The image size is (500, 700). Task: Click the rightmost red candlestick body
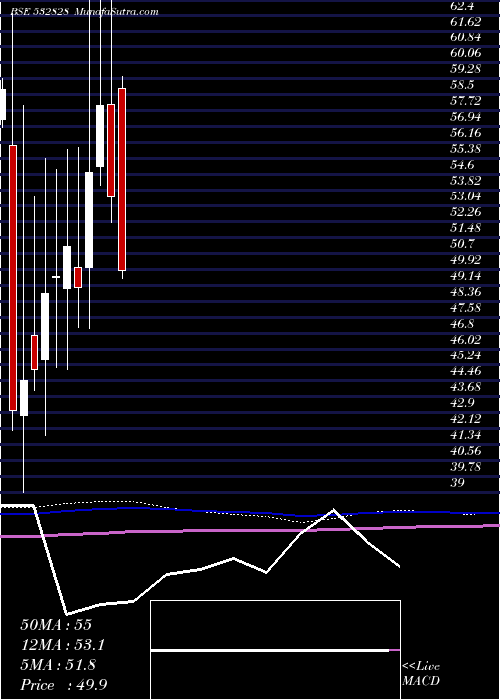[x=122, y=179]
